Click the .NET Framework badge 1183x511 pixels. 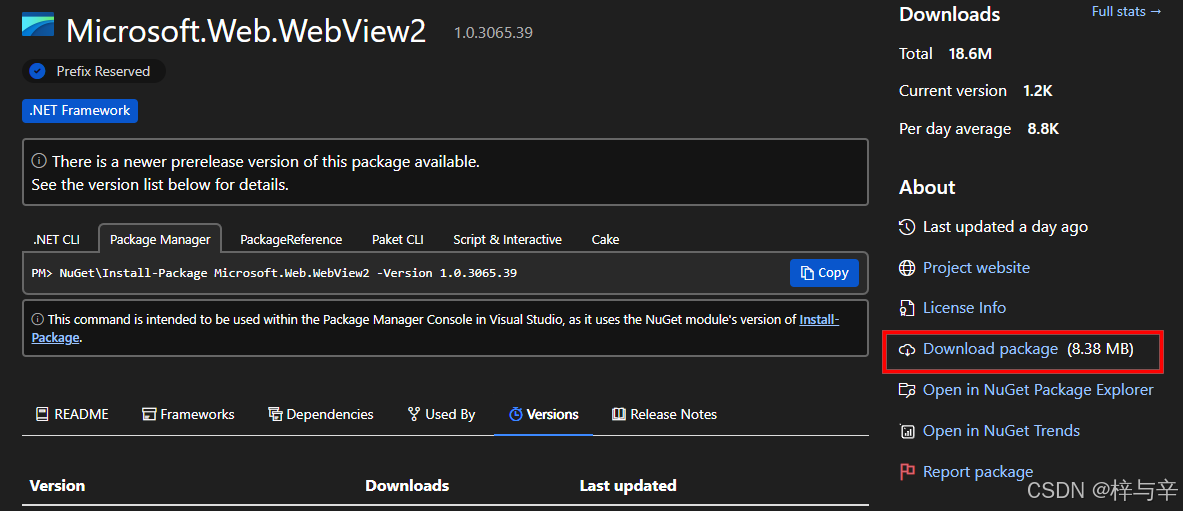point(80,111)
